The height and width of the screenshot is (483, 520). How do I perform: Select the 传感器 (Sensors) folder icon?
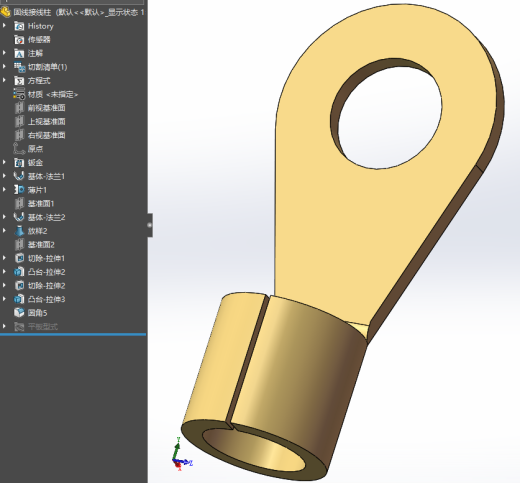(19, 40)
